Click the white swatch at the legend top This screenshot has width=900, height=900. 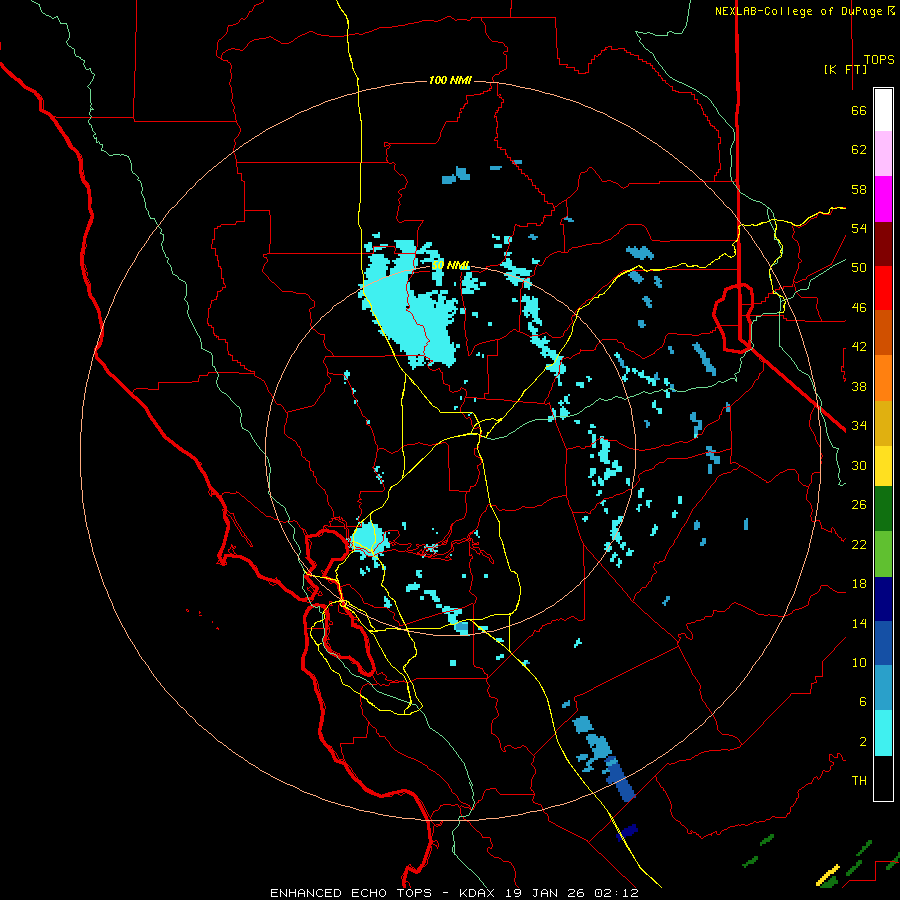tap(883, 110)
